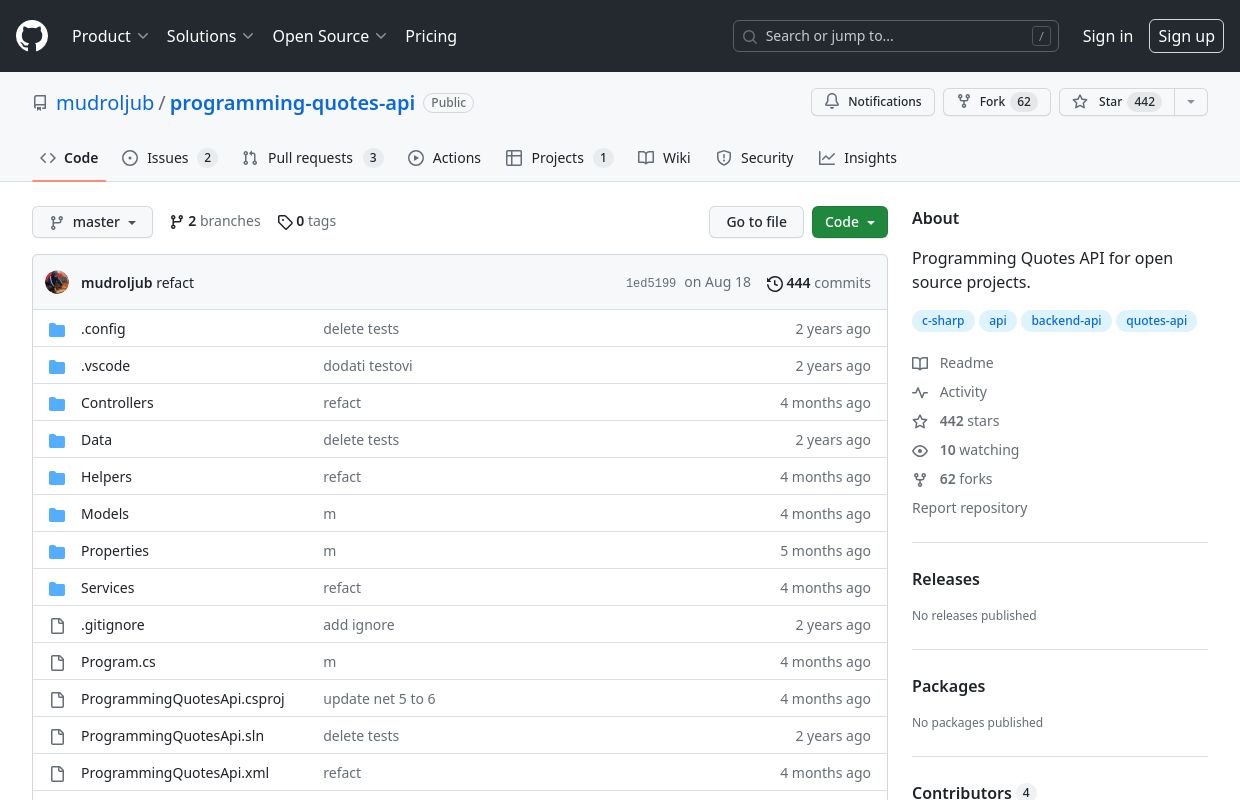Image resolution: width=1240 pixels, height=800 pixels.
Task: Open the Actions tab
Action: 444,158
